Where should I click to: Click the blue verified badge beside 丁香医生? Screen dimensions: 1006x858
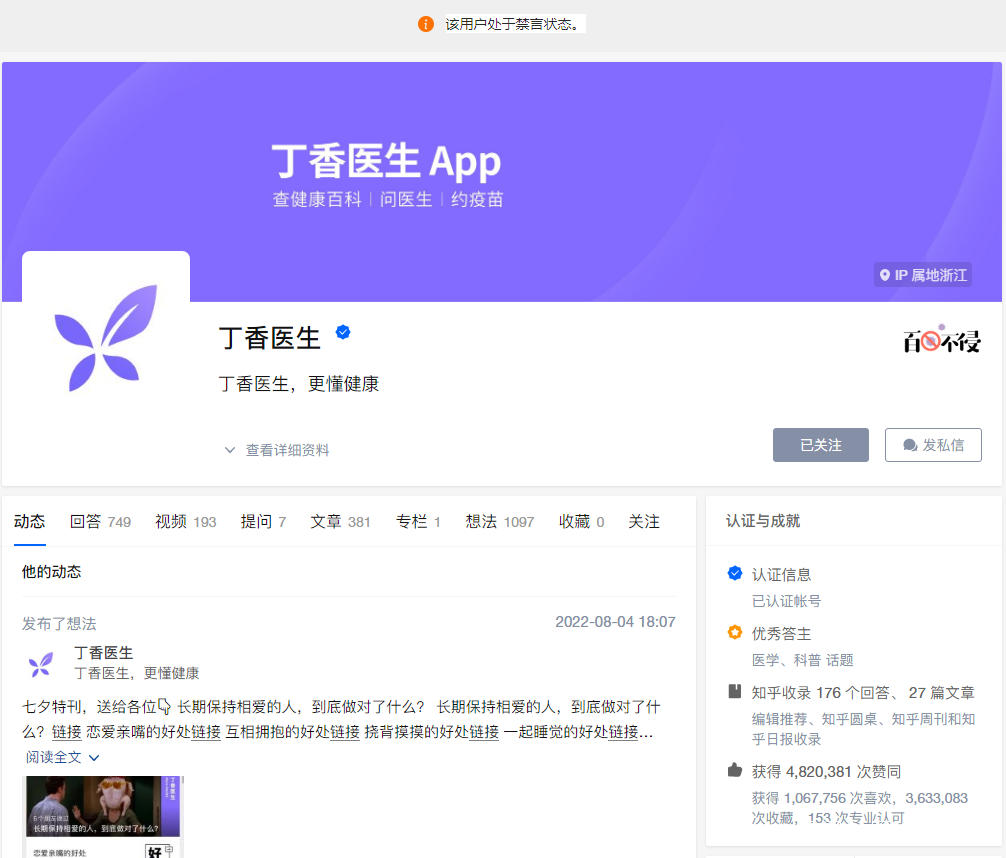pyautogui.click(x=343, y=332)
